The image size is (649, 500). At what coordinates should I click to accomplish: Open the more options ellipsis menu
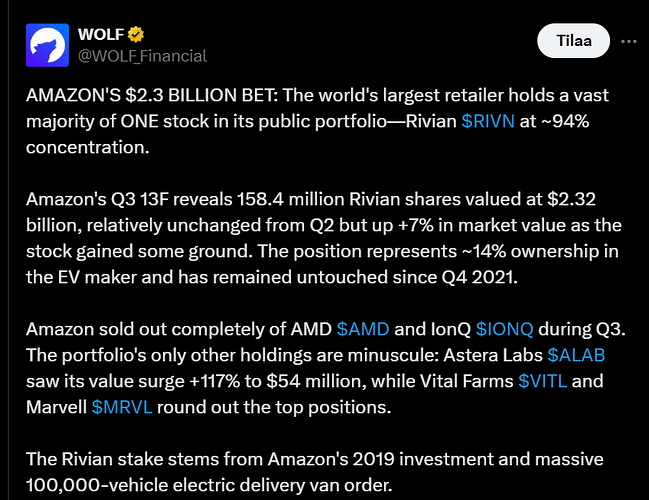(x=629, y=41)
